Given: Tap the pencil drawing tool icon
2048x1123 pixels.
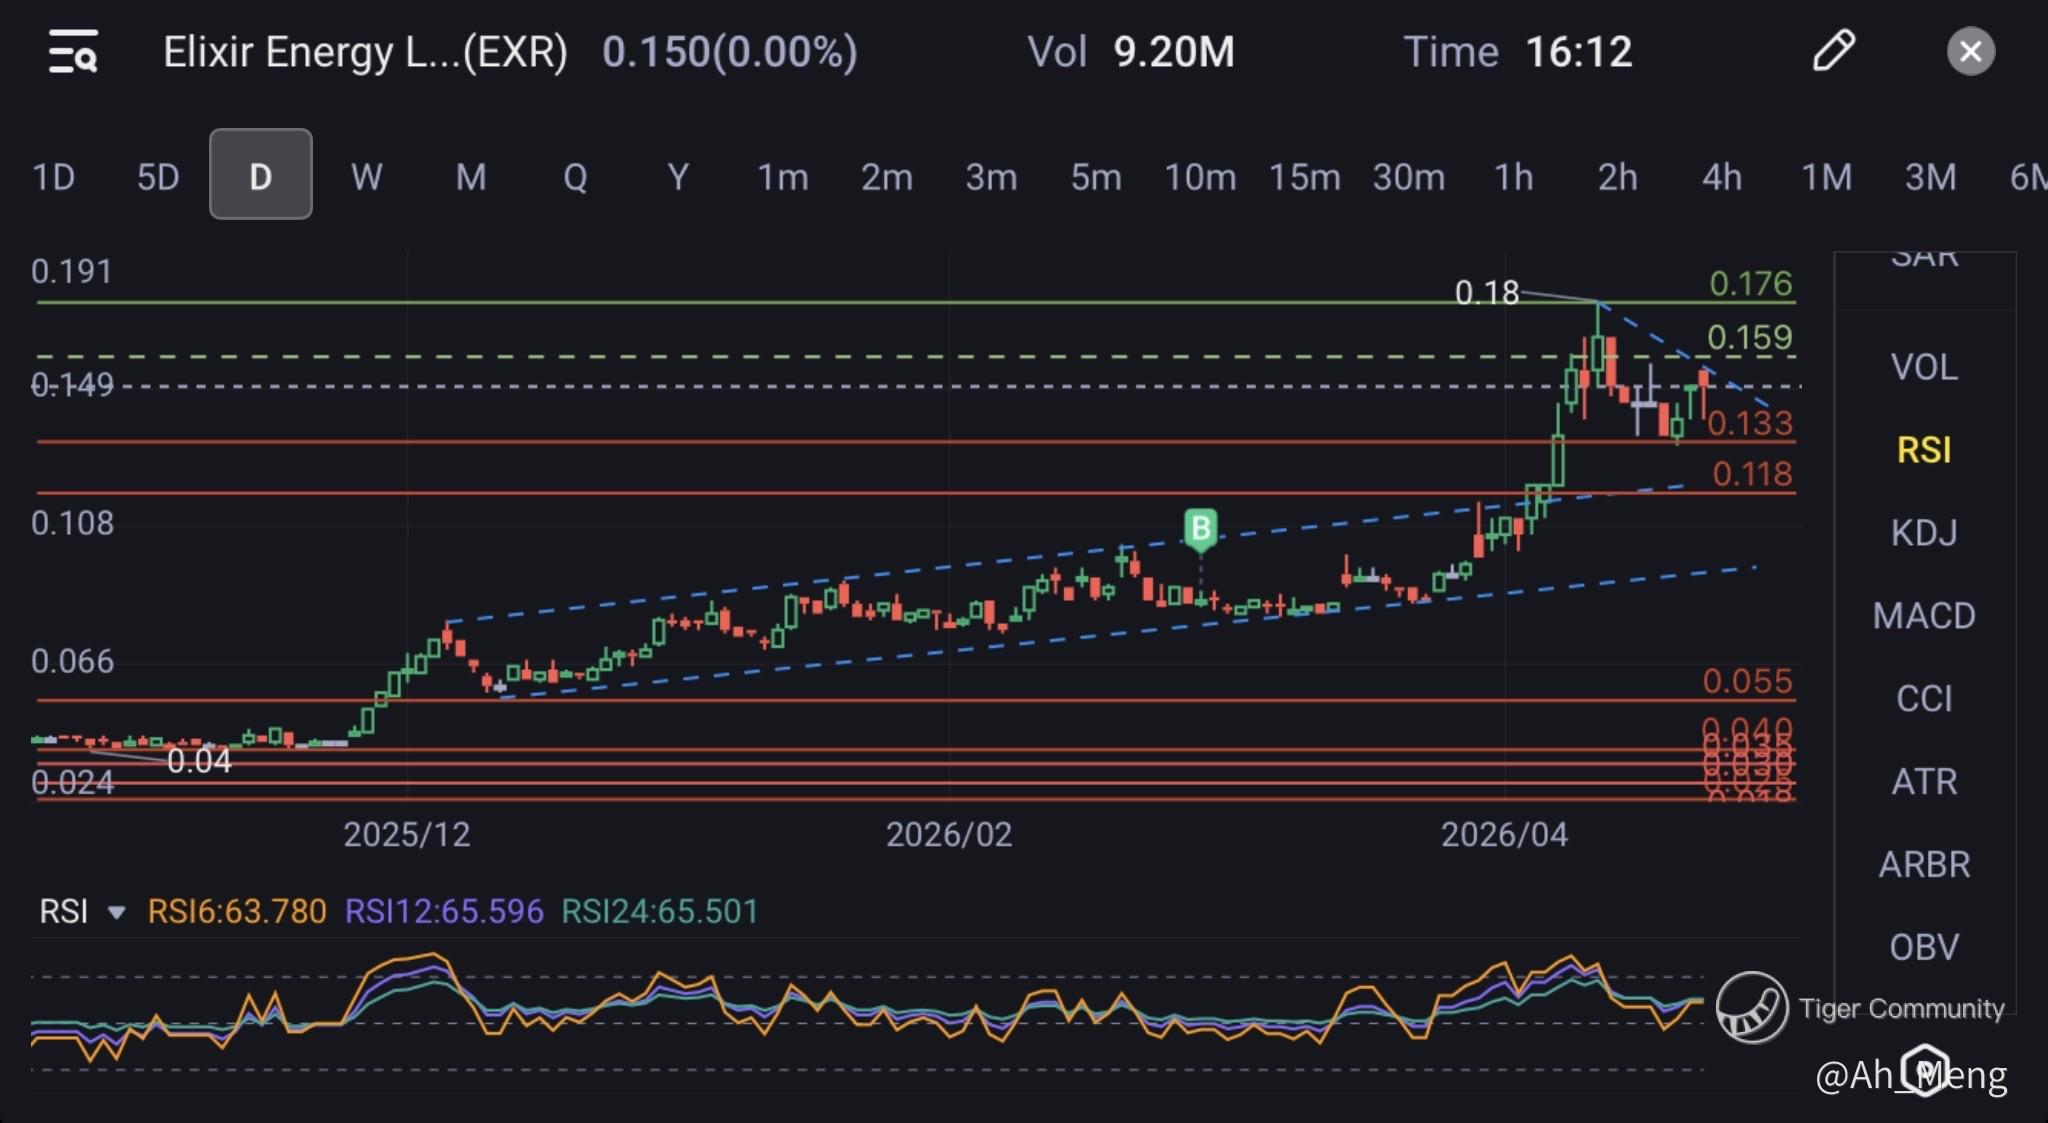Looking at the screenshot, I should click(x=1833, y=51).
